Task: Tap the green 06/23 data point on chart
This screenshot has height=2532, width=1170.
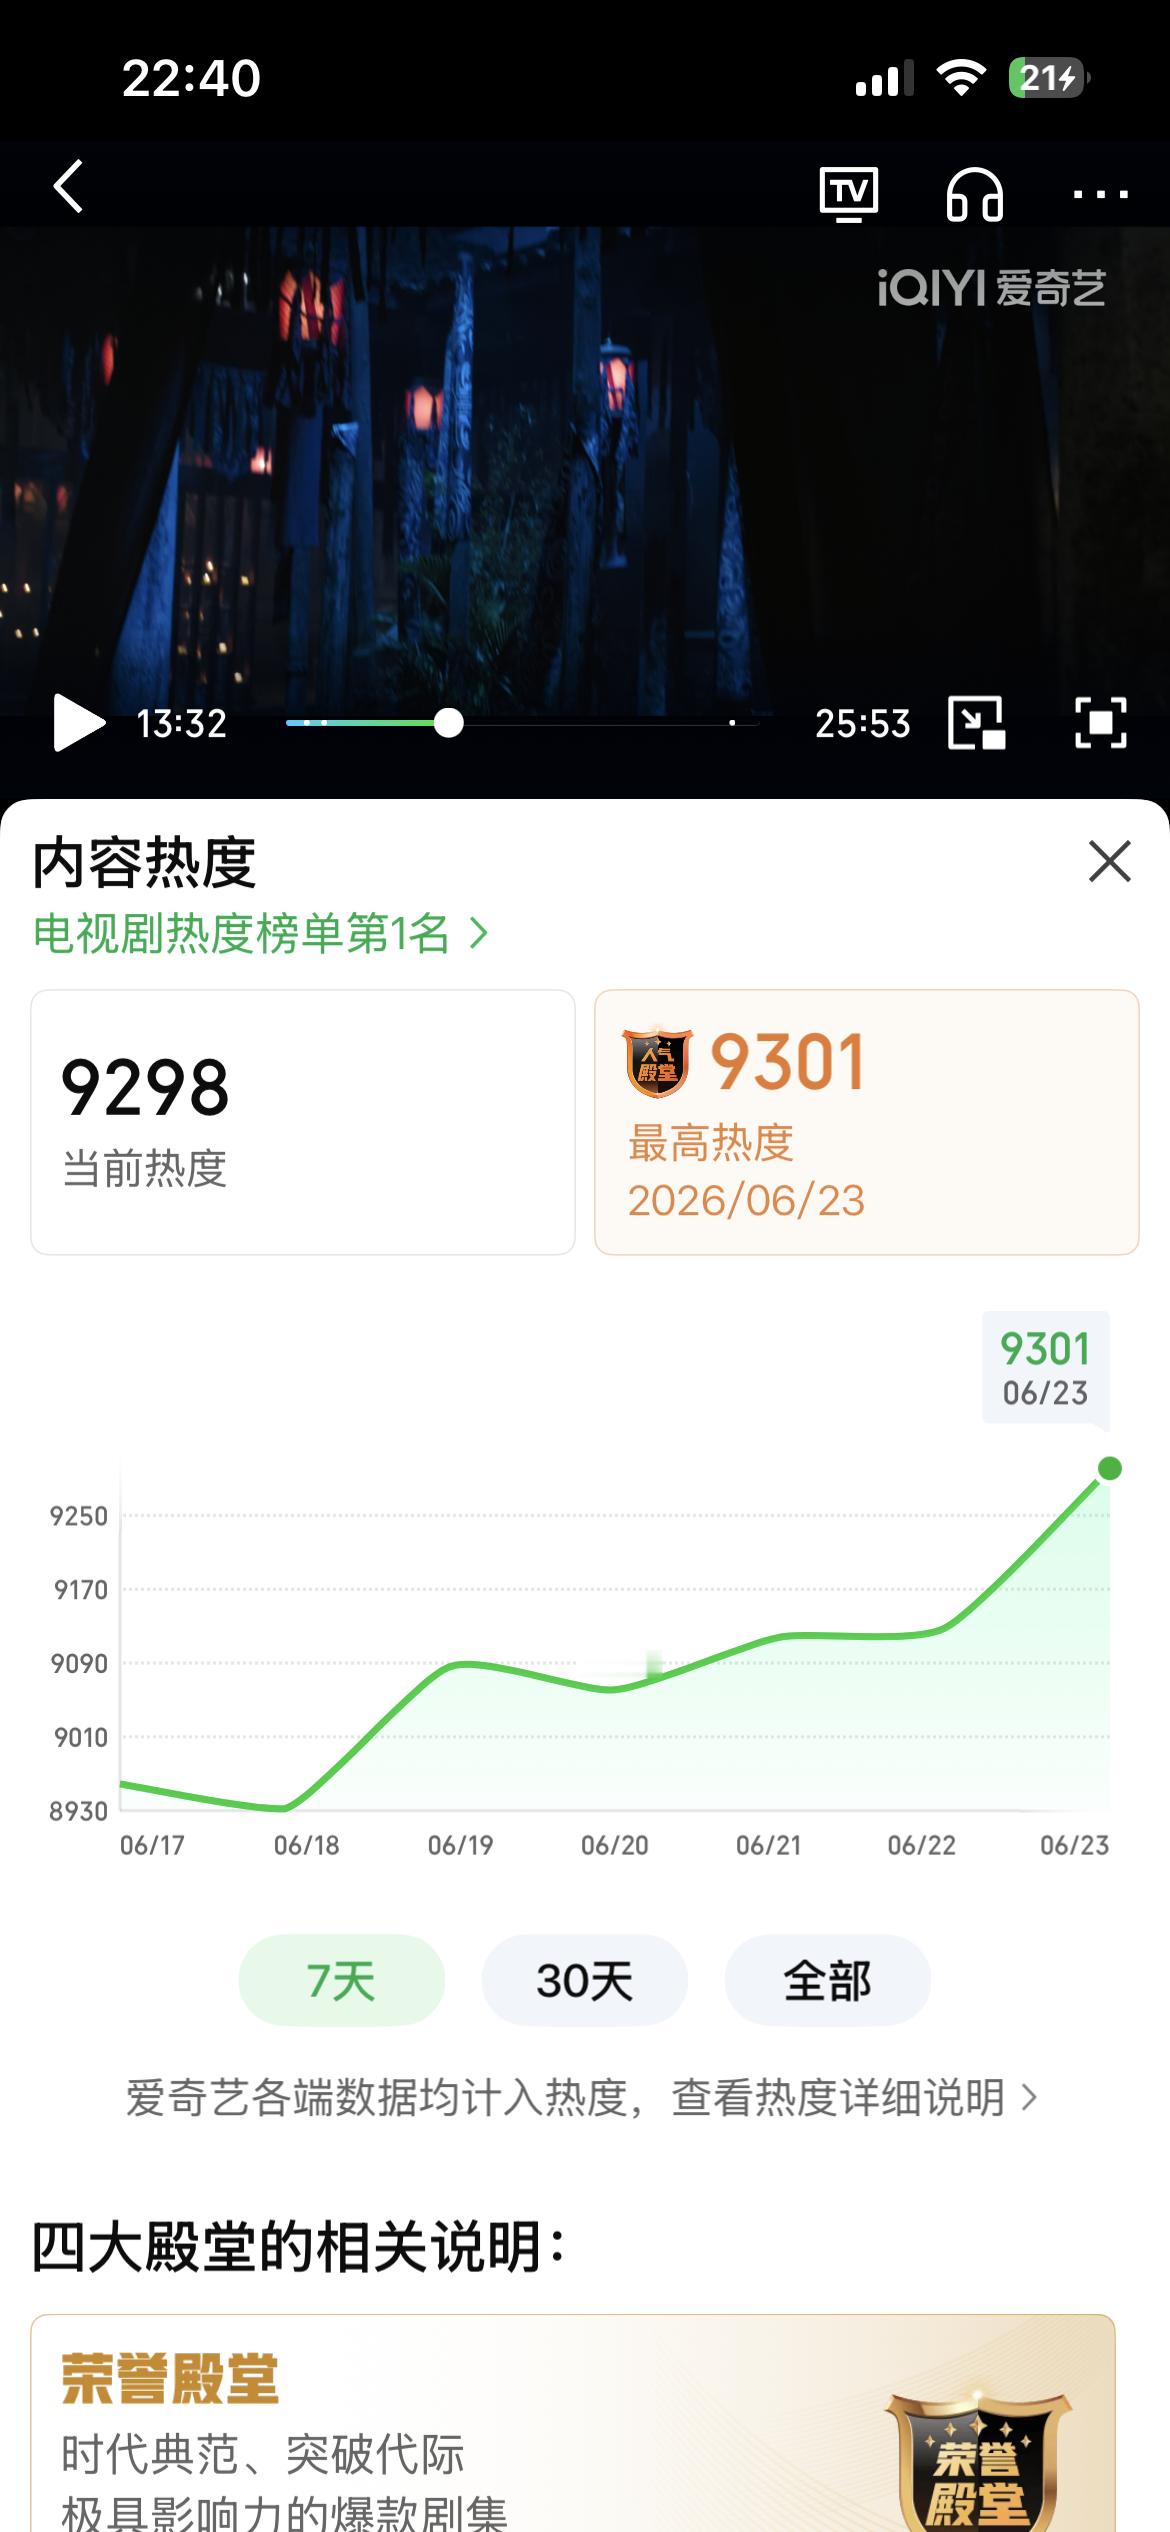Action: pyautogui.click(x=1109, y=1469)
